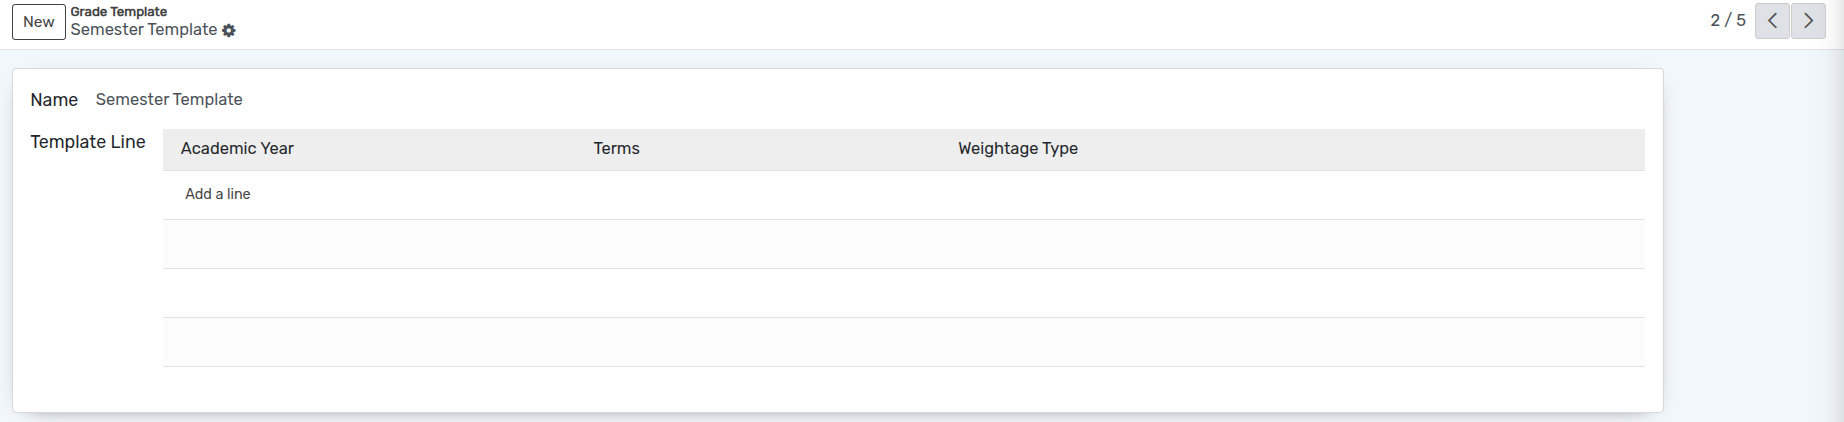
Task: Open the gear actions menu beside Semester Template
Action: [x=229, y=31]
